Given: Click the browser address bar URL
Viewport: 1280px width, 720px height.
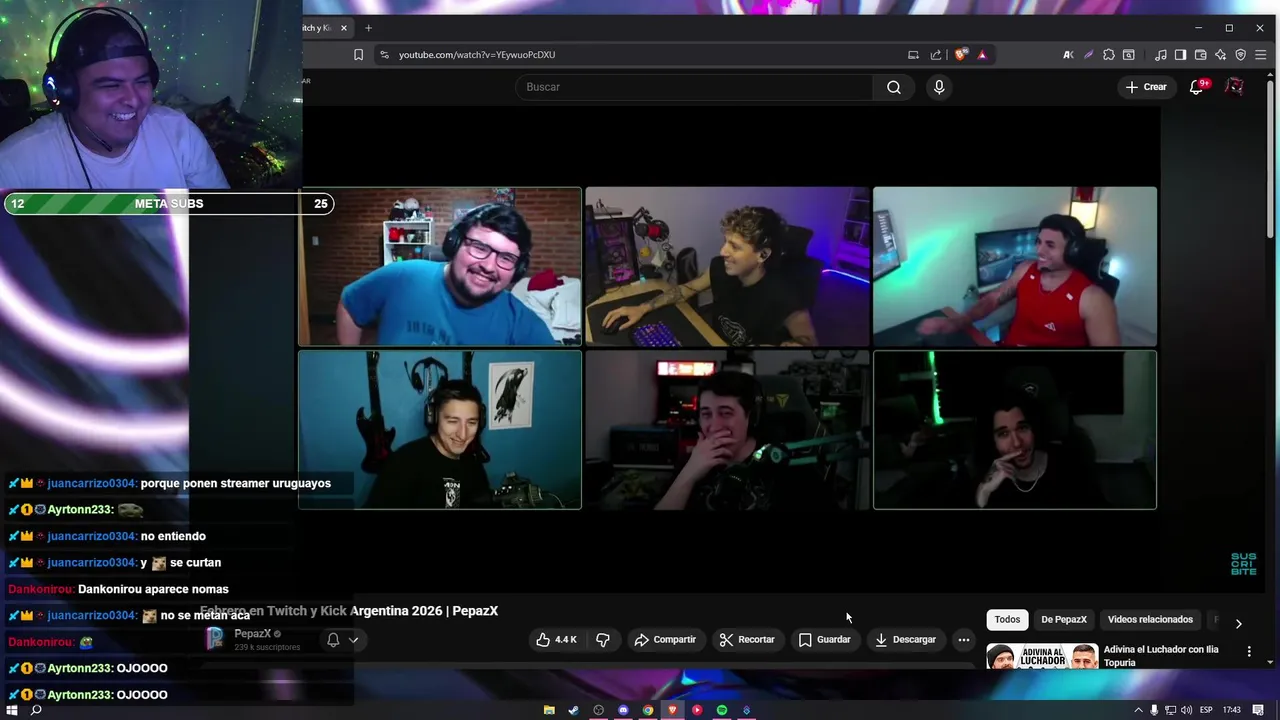Looking at the screenshot, I should coord(477,55).
